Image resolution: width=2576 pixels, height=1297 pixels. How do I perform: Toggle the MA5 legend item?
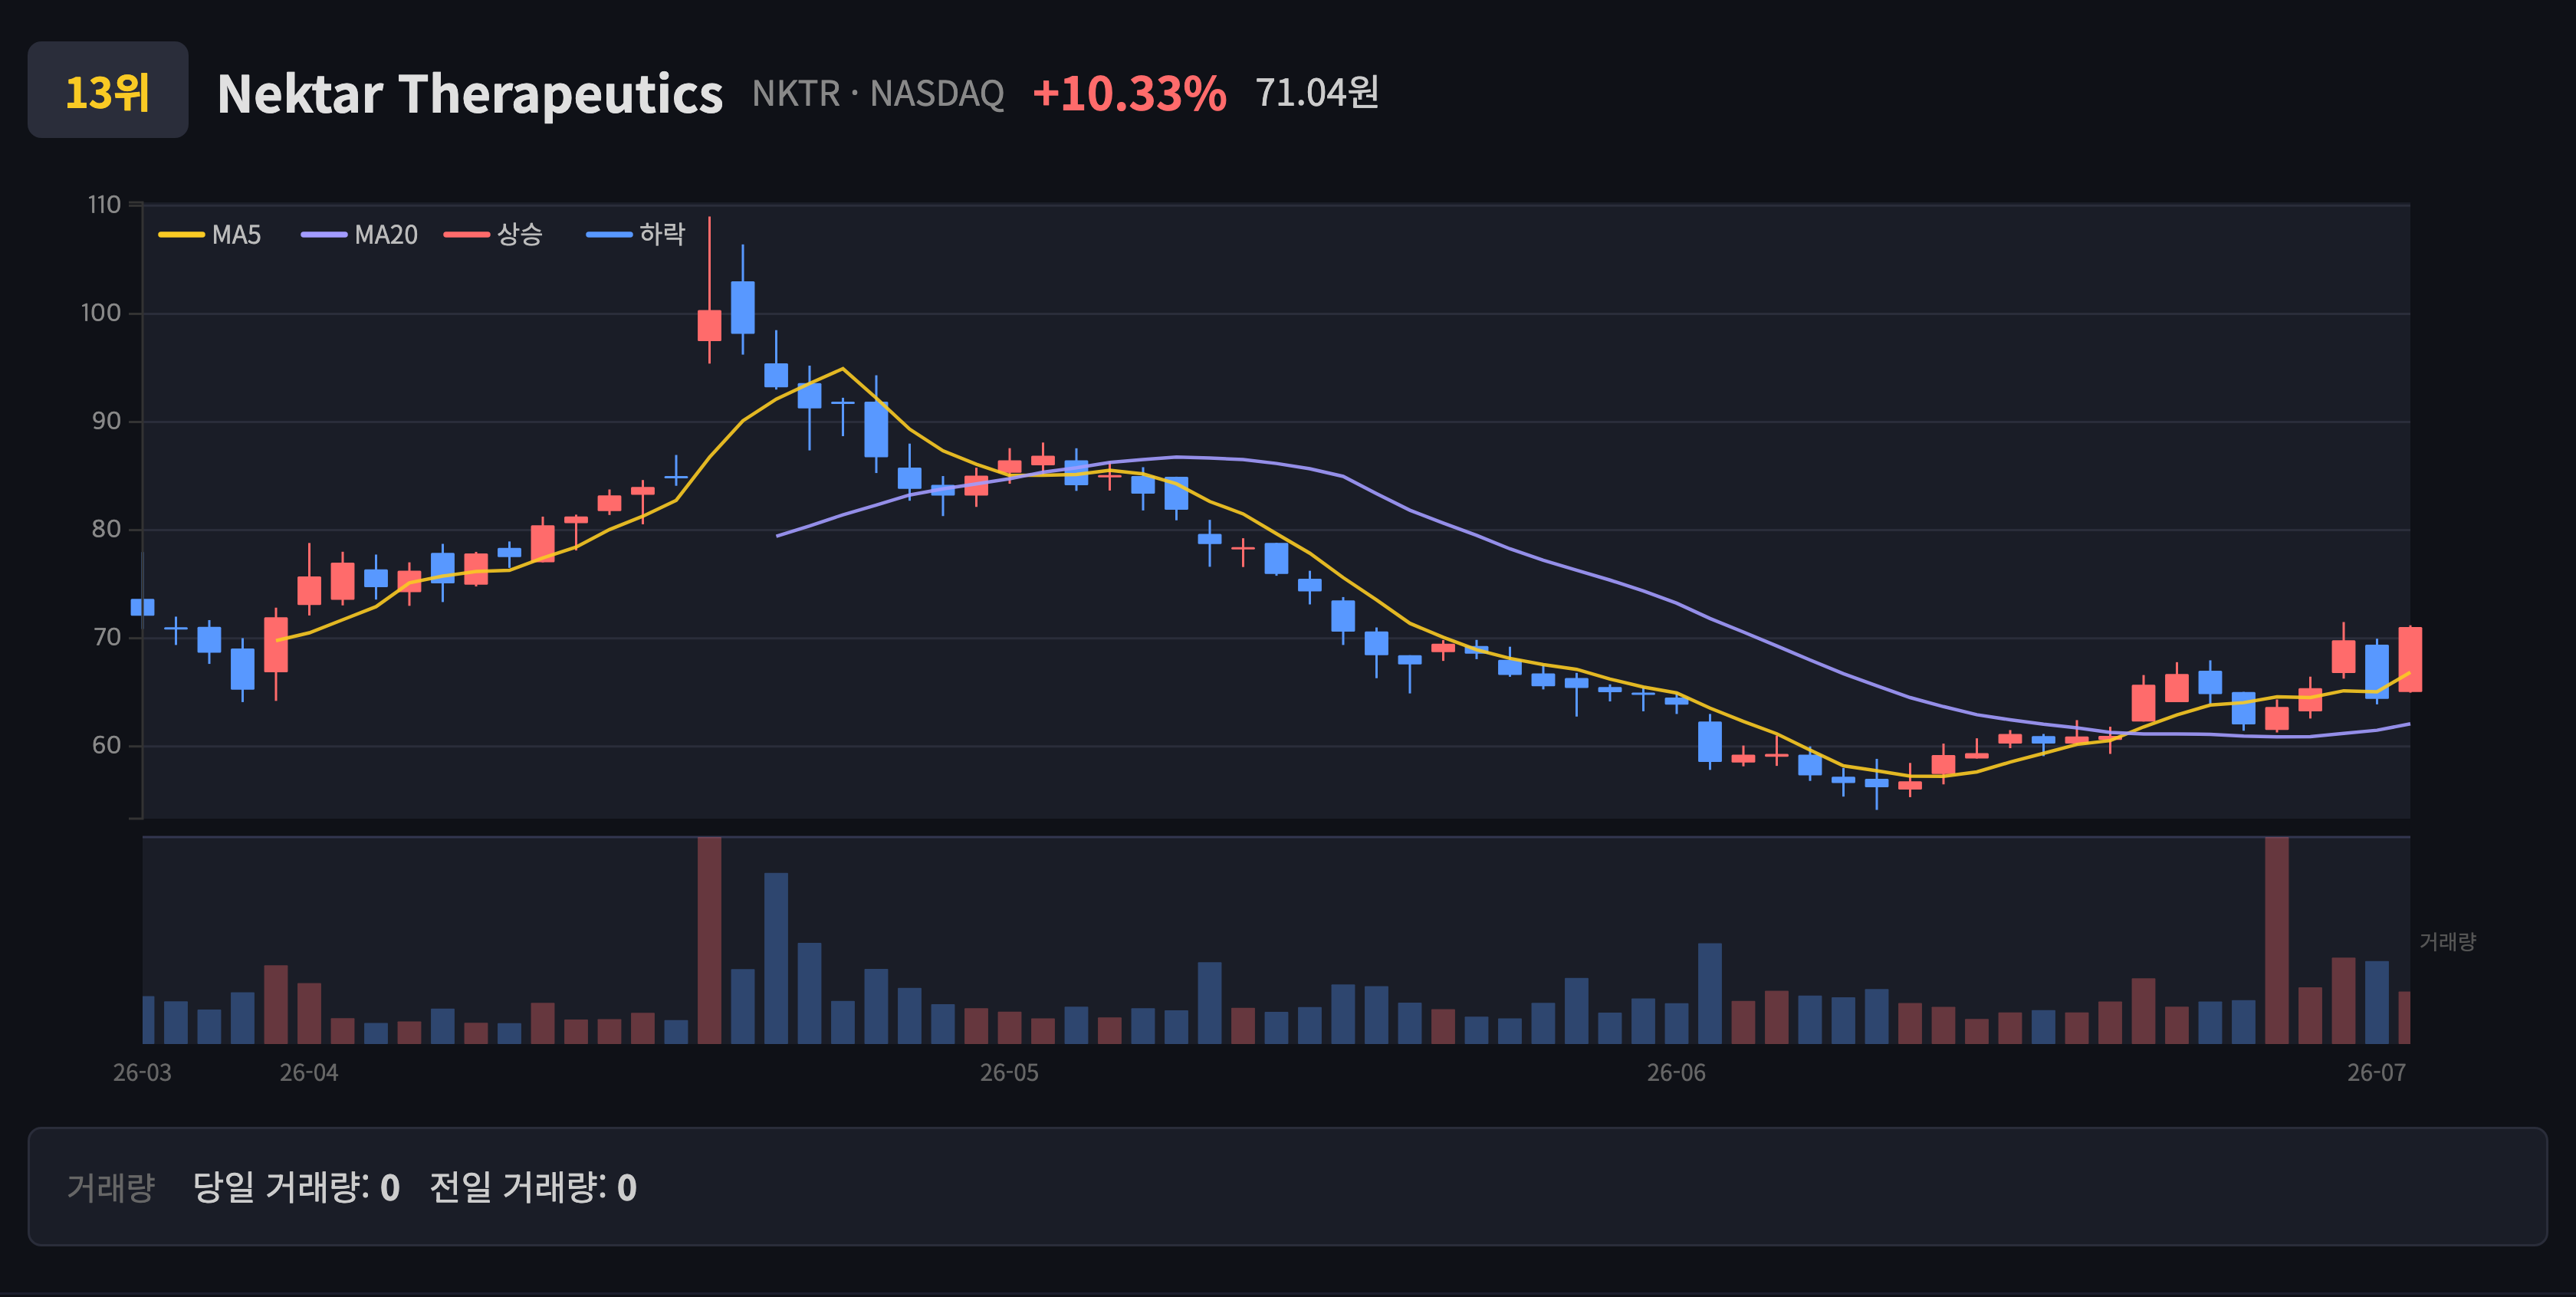(210, 235)
